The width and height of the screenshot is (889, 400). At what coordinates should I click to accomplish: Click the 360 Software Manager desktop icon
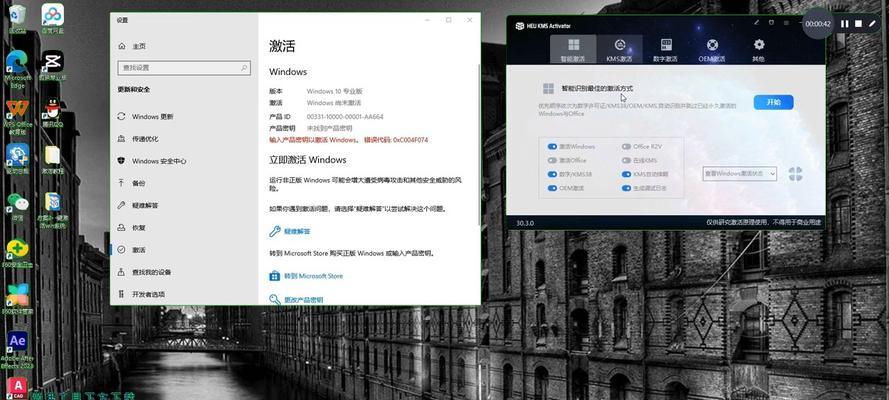(x=18, y=299)
